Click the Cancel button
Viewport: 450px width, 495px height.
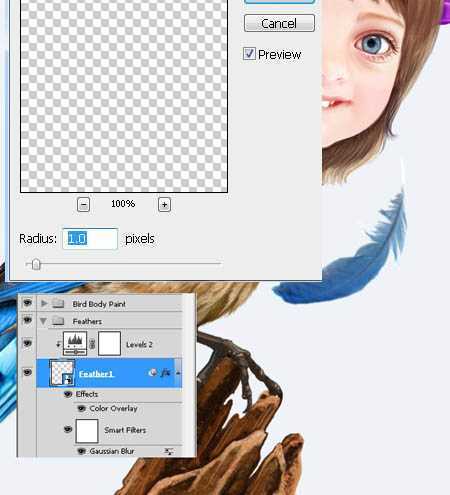click(279, 23)
